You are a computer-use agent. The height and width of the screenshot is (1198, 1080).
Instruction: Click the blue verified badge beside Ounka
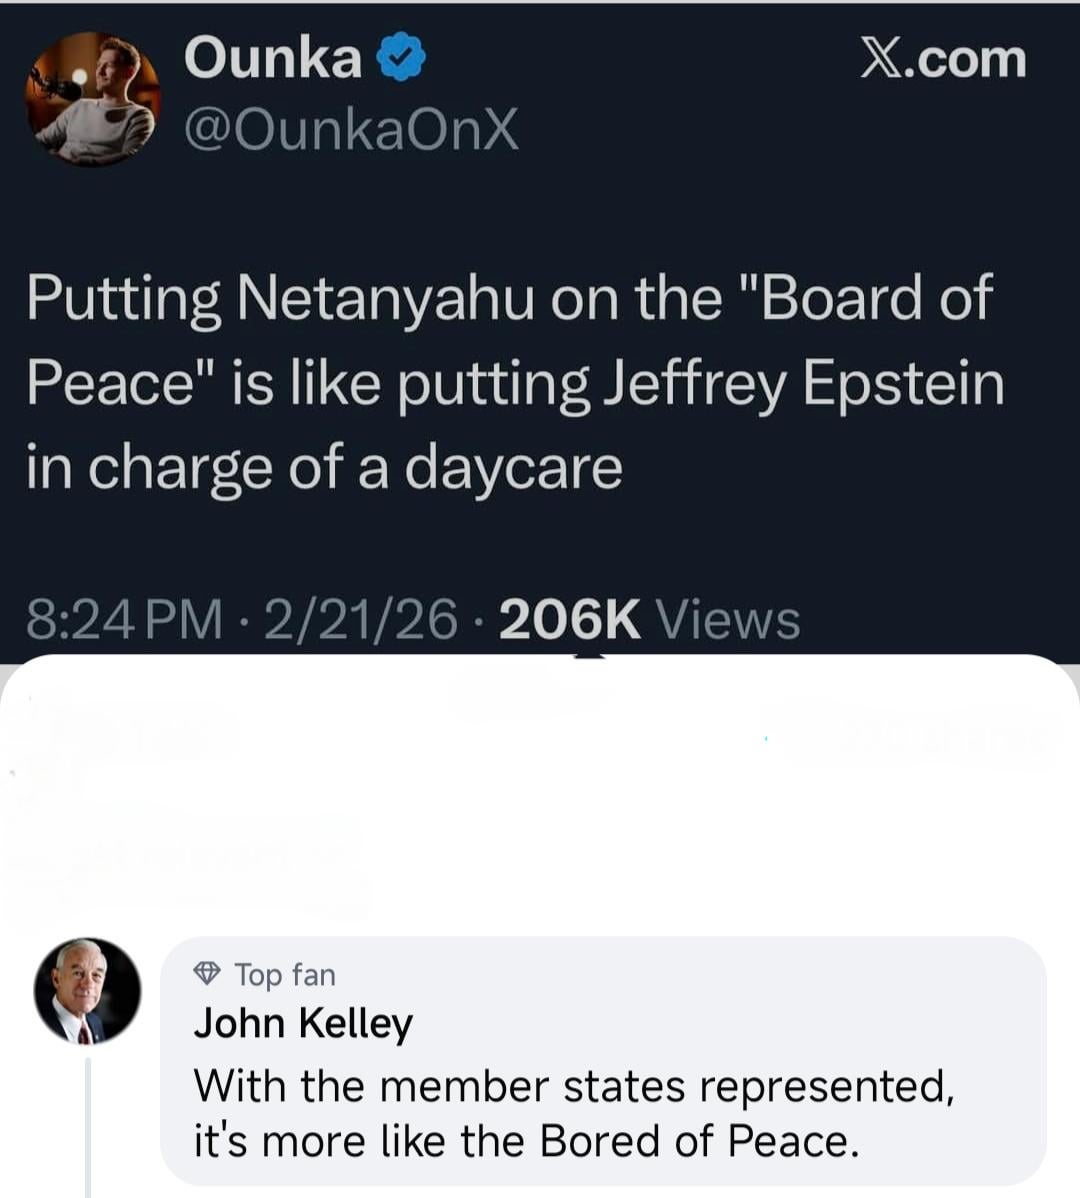[401, 58]
